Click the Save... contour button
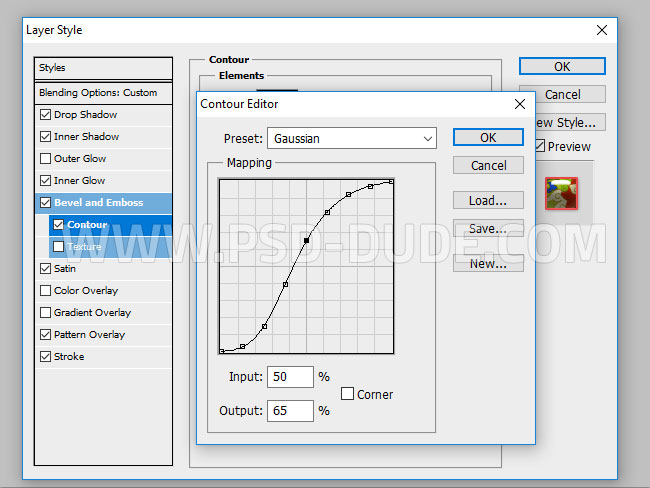This screenshot has width=650, height=488. point(487,229)
